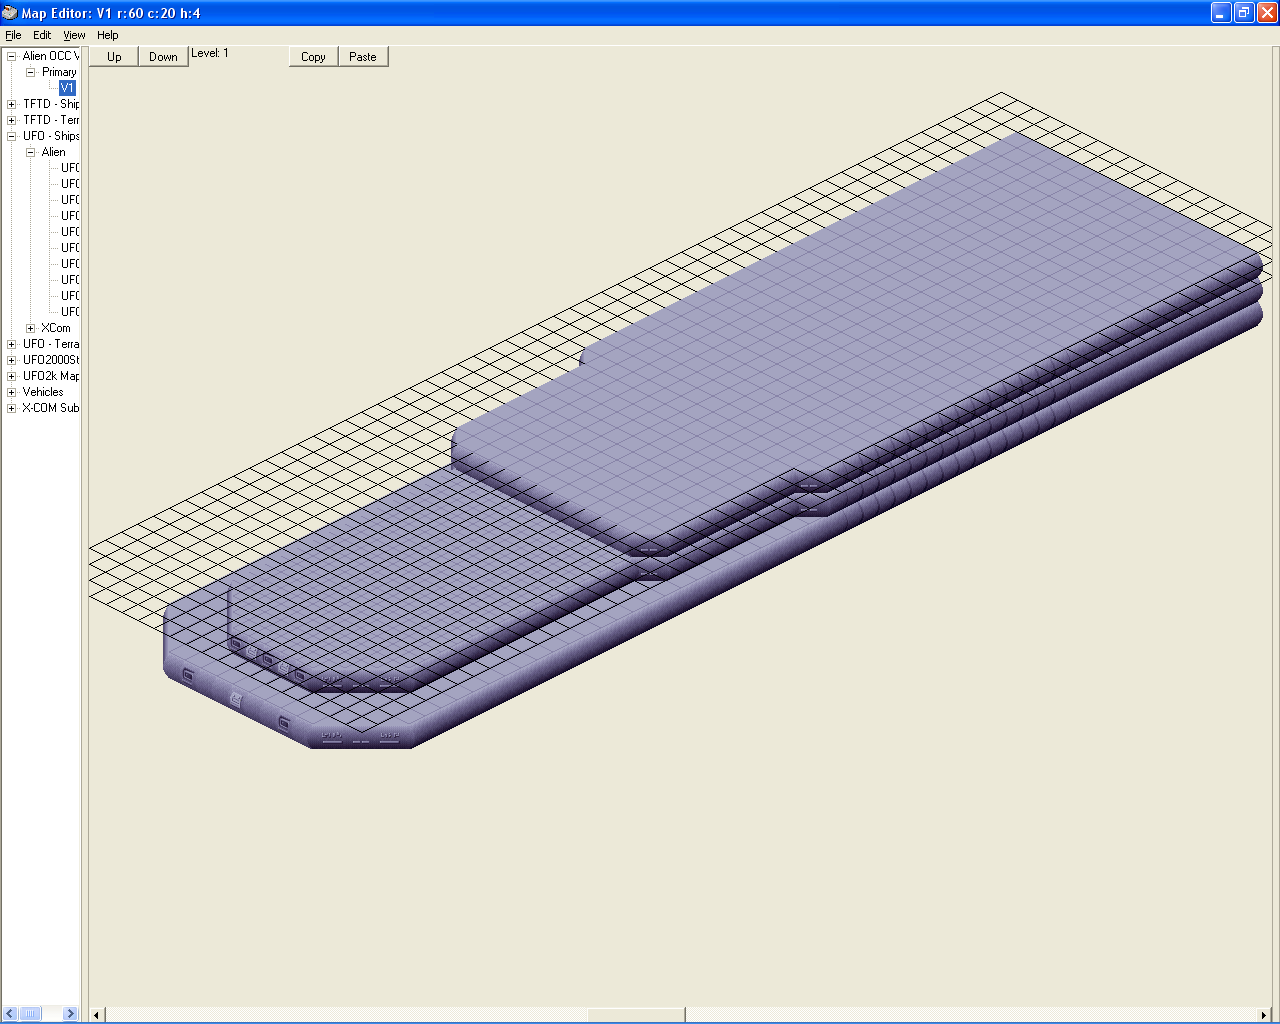Select the XCom folder label
This screenshot has width=1280, height=1024.
pos(56,328)
